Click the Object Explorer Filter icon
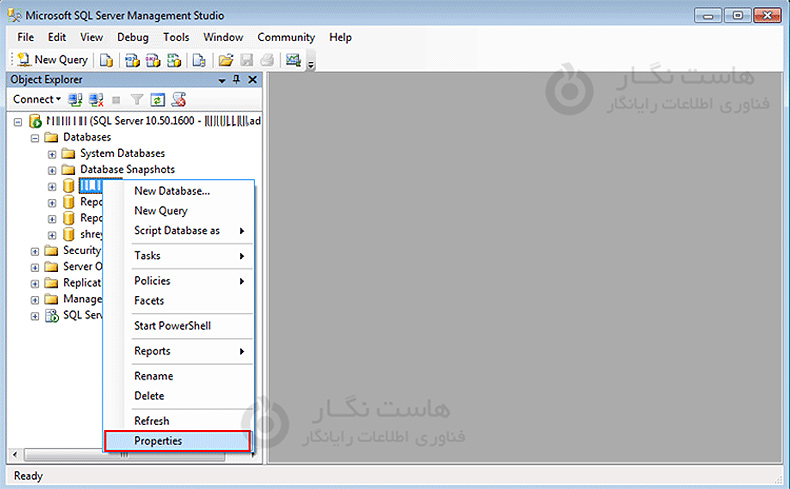790x489 pixels. [x=137, y=100]
